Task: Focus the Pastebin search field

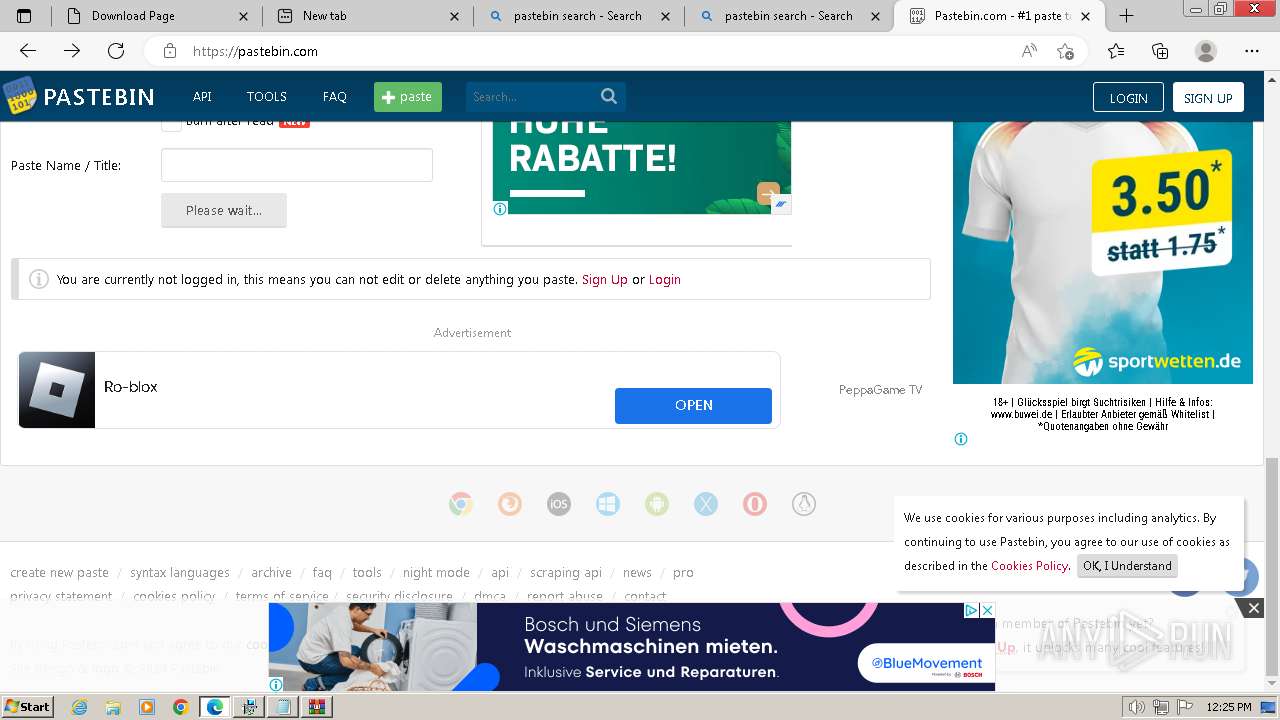Action: (531, 96)
